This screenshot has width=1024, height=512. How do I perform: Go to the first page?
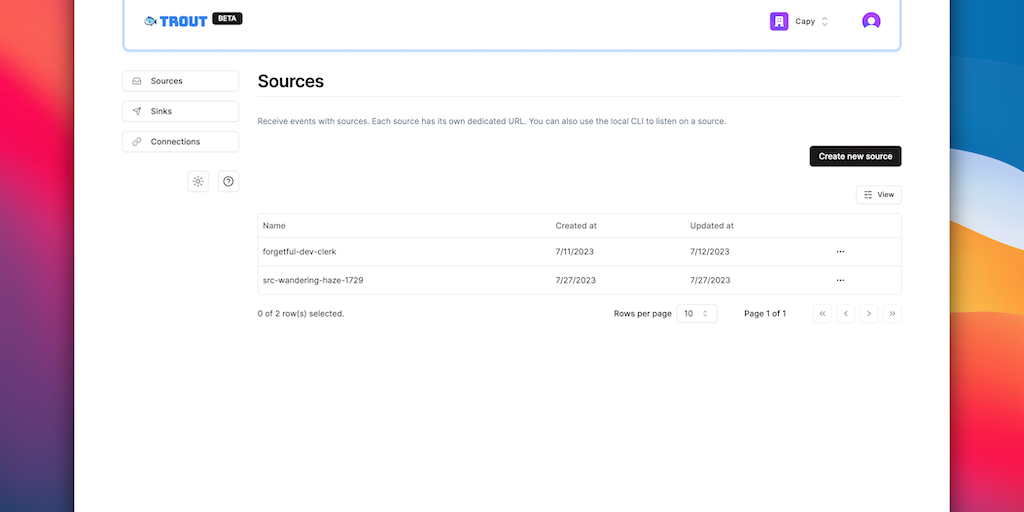[823, 314]
